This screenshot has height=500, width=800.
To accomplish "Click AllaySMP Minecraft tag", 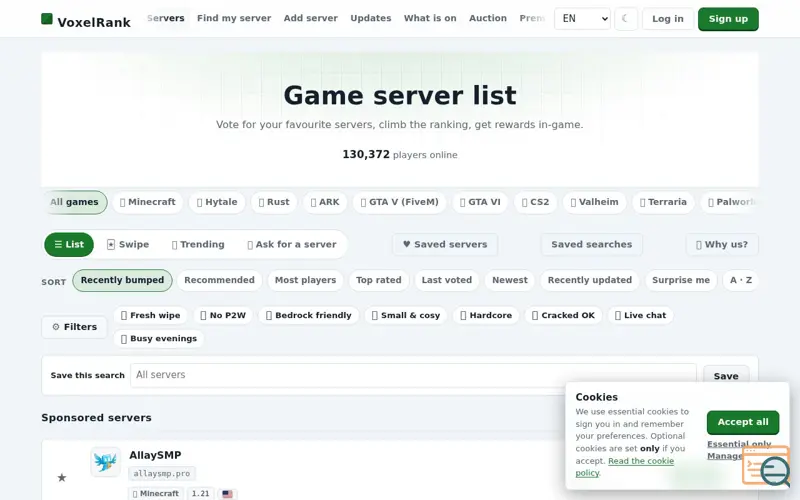I will tap(156, 494).
